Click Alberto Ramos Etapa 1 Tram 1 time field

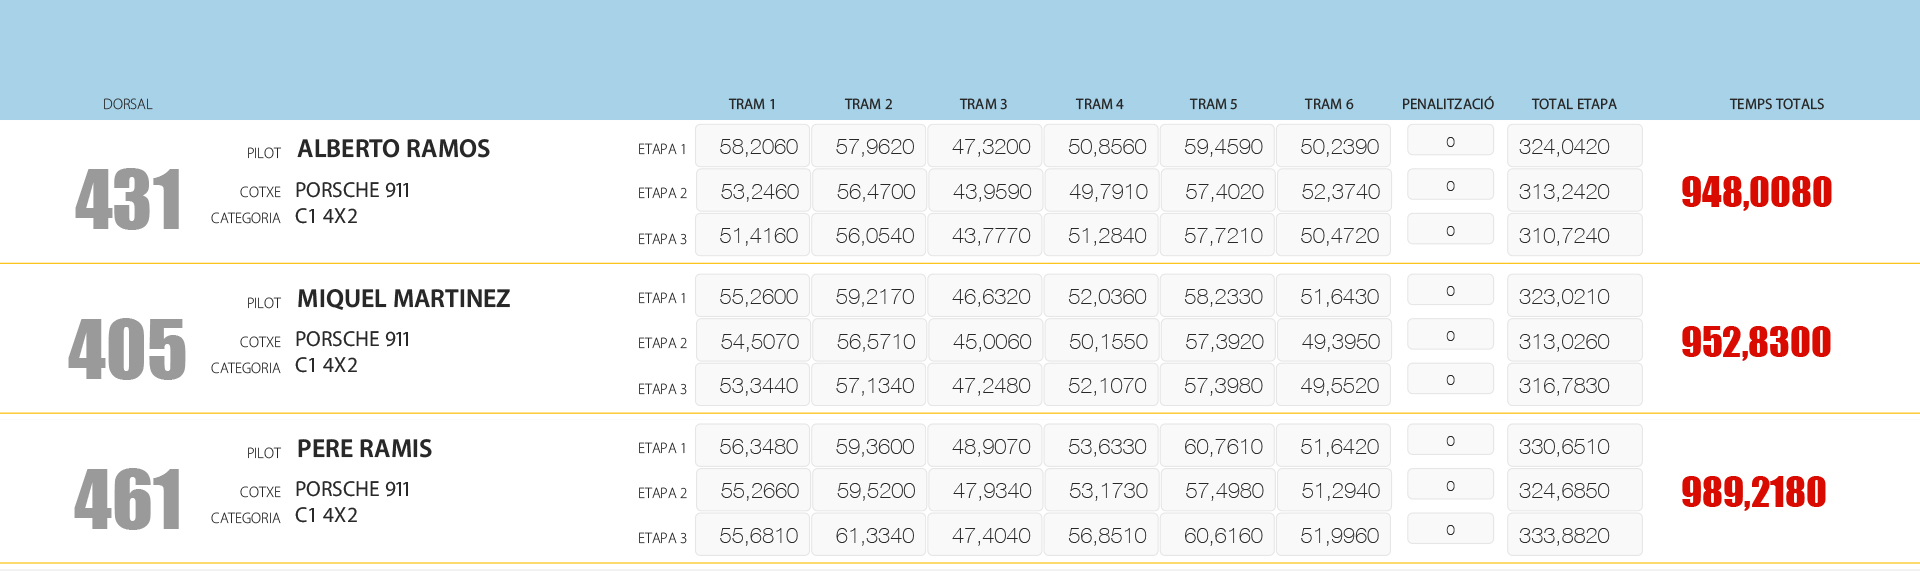pos(753,147)
